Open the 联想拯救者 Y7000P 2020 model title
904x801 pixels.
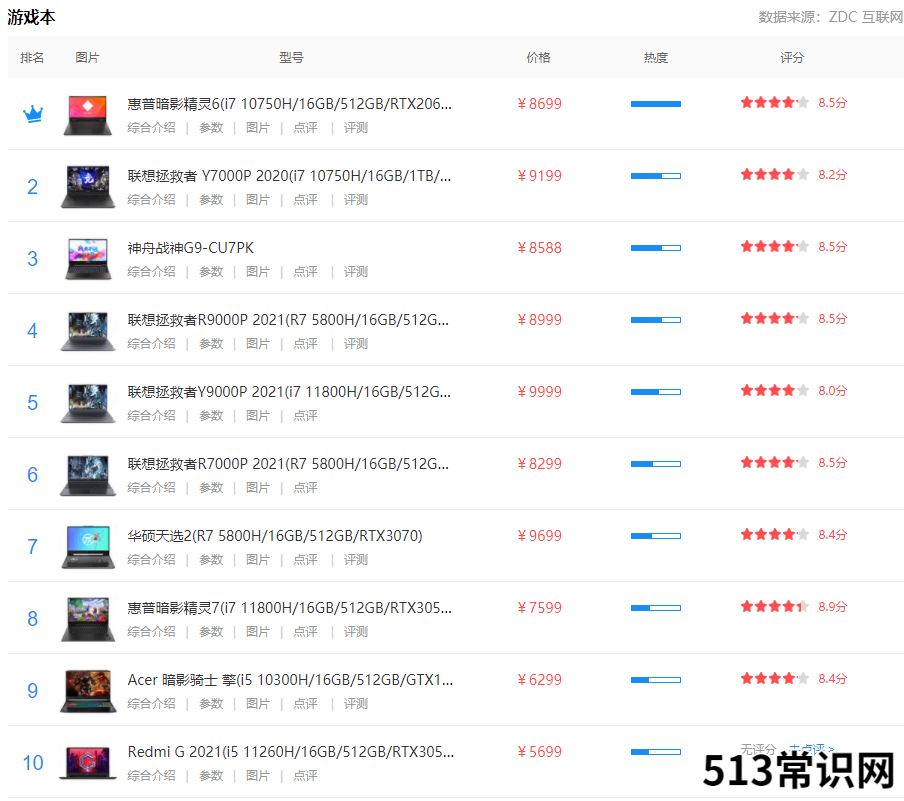pos(289,176)
